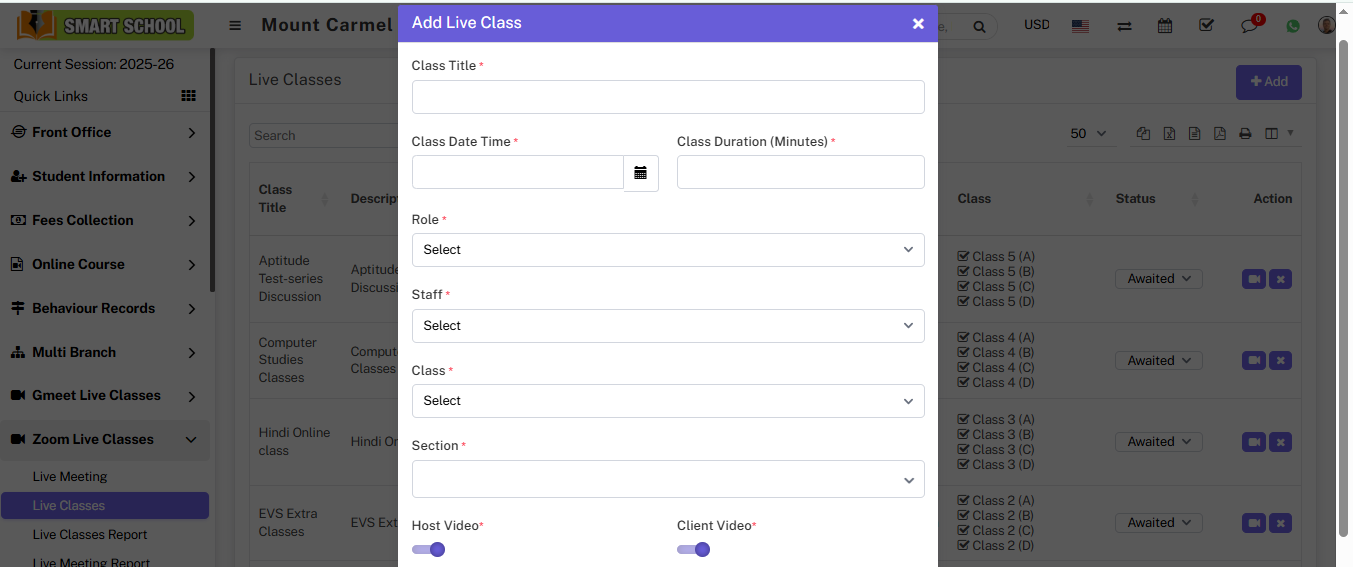Open the chat notifications icon
The width and height of the screenshot is (1353, 567).
pos(1249,26)
